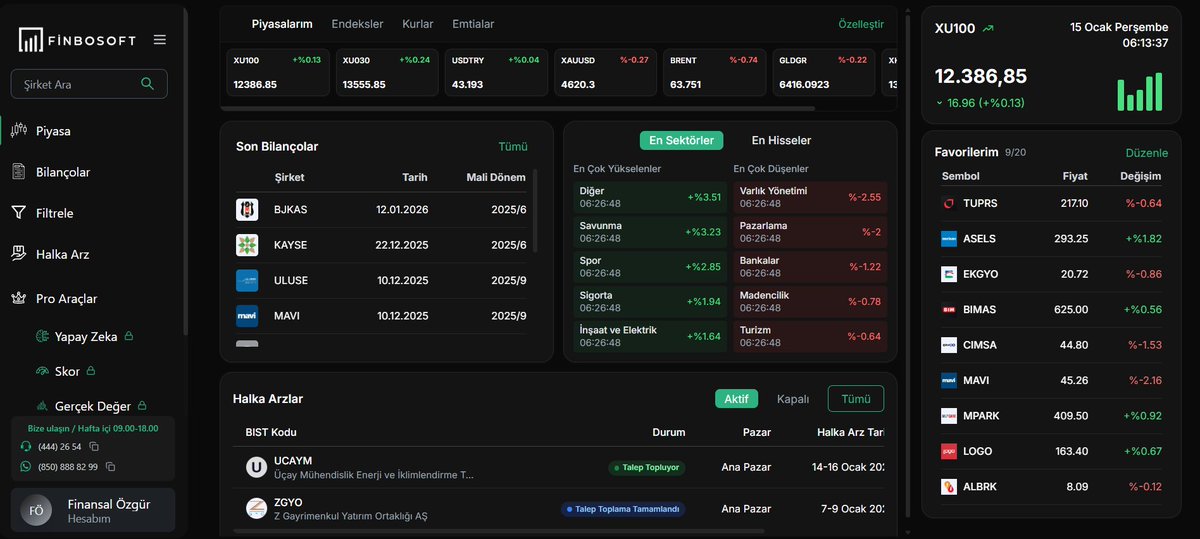Click the BIMAS logo in Favorilerim
This screenshot has width=1200, height=539.
(x=949, y=310)
